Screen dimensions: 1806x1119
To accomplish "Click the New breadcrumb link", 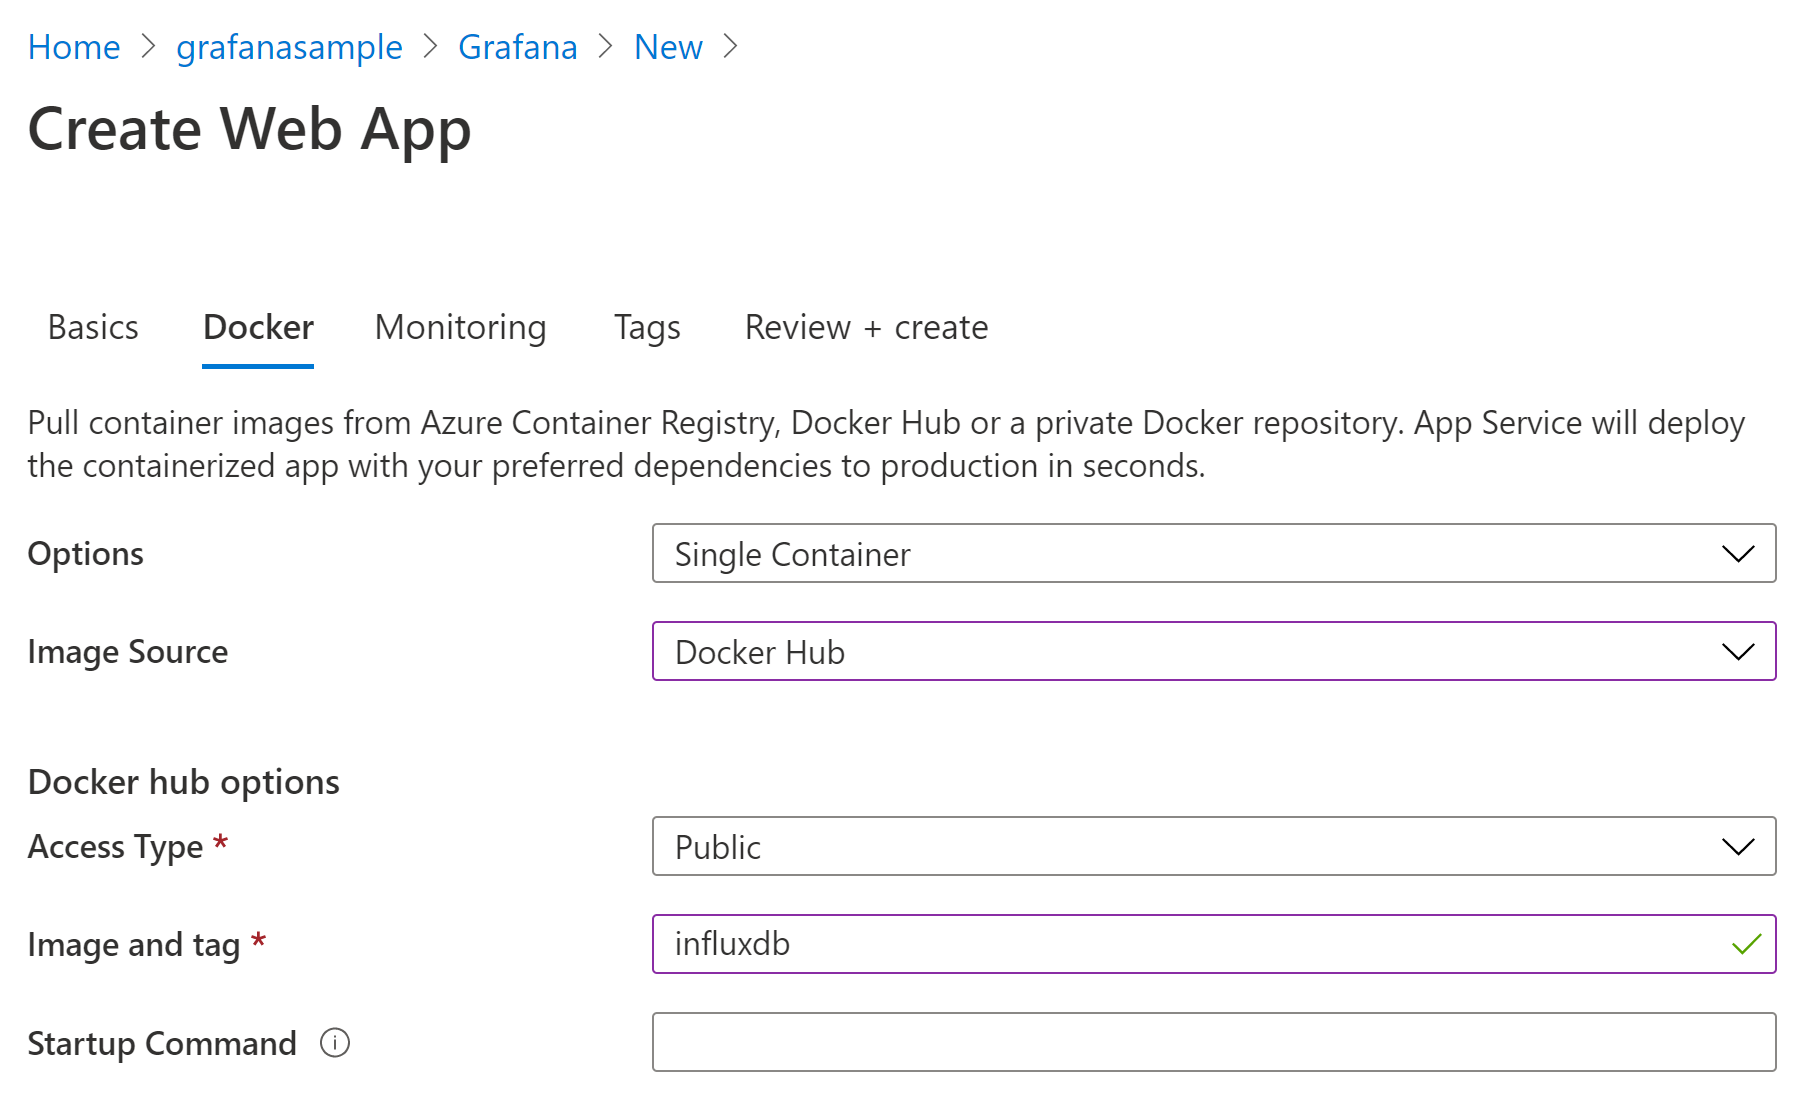I will point(668,47).
